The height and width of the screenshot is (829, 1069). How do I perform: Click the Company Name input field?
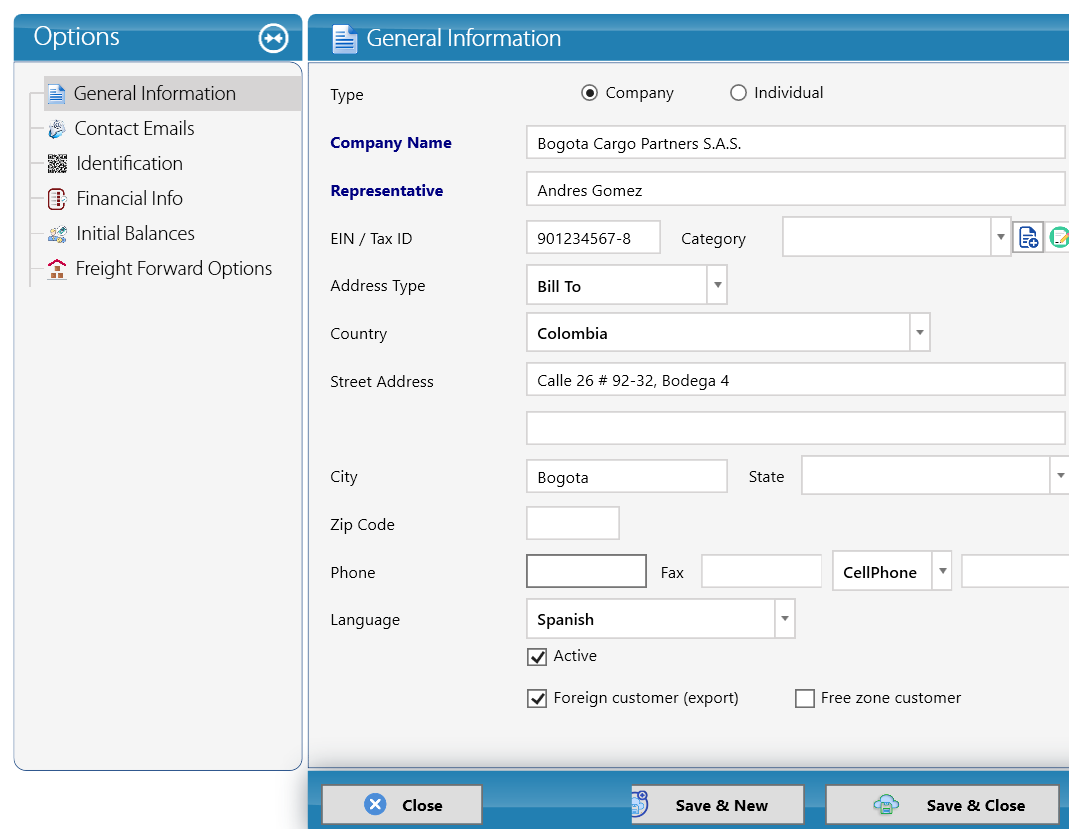[x=796, y=142]
